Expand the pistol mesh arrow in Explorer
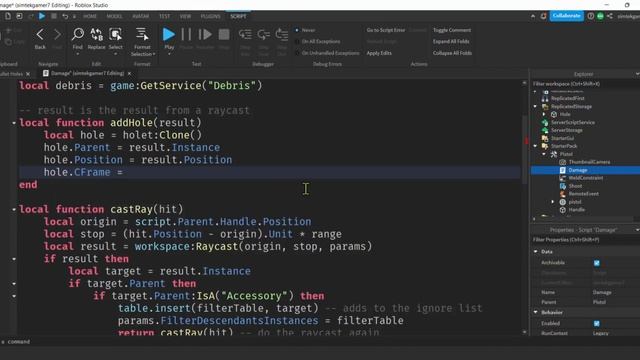 (x=553, y=202)
